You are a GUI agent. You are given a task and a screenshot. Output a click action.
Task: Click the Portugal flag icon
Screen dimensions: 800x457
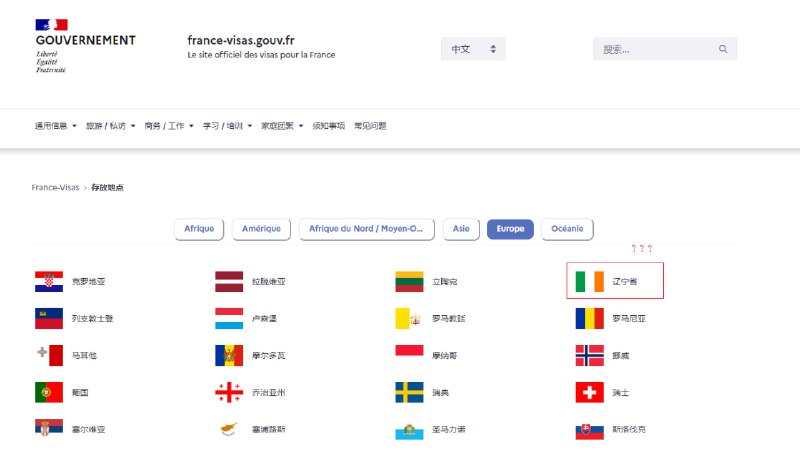48,393
